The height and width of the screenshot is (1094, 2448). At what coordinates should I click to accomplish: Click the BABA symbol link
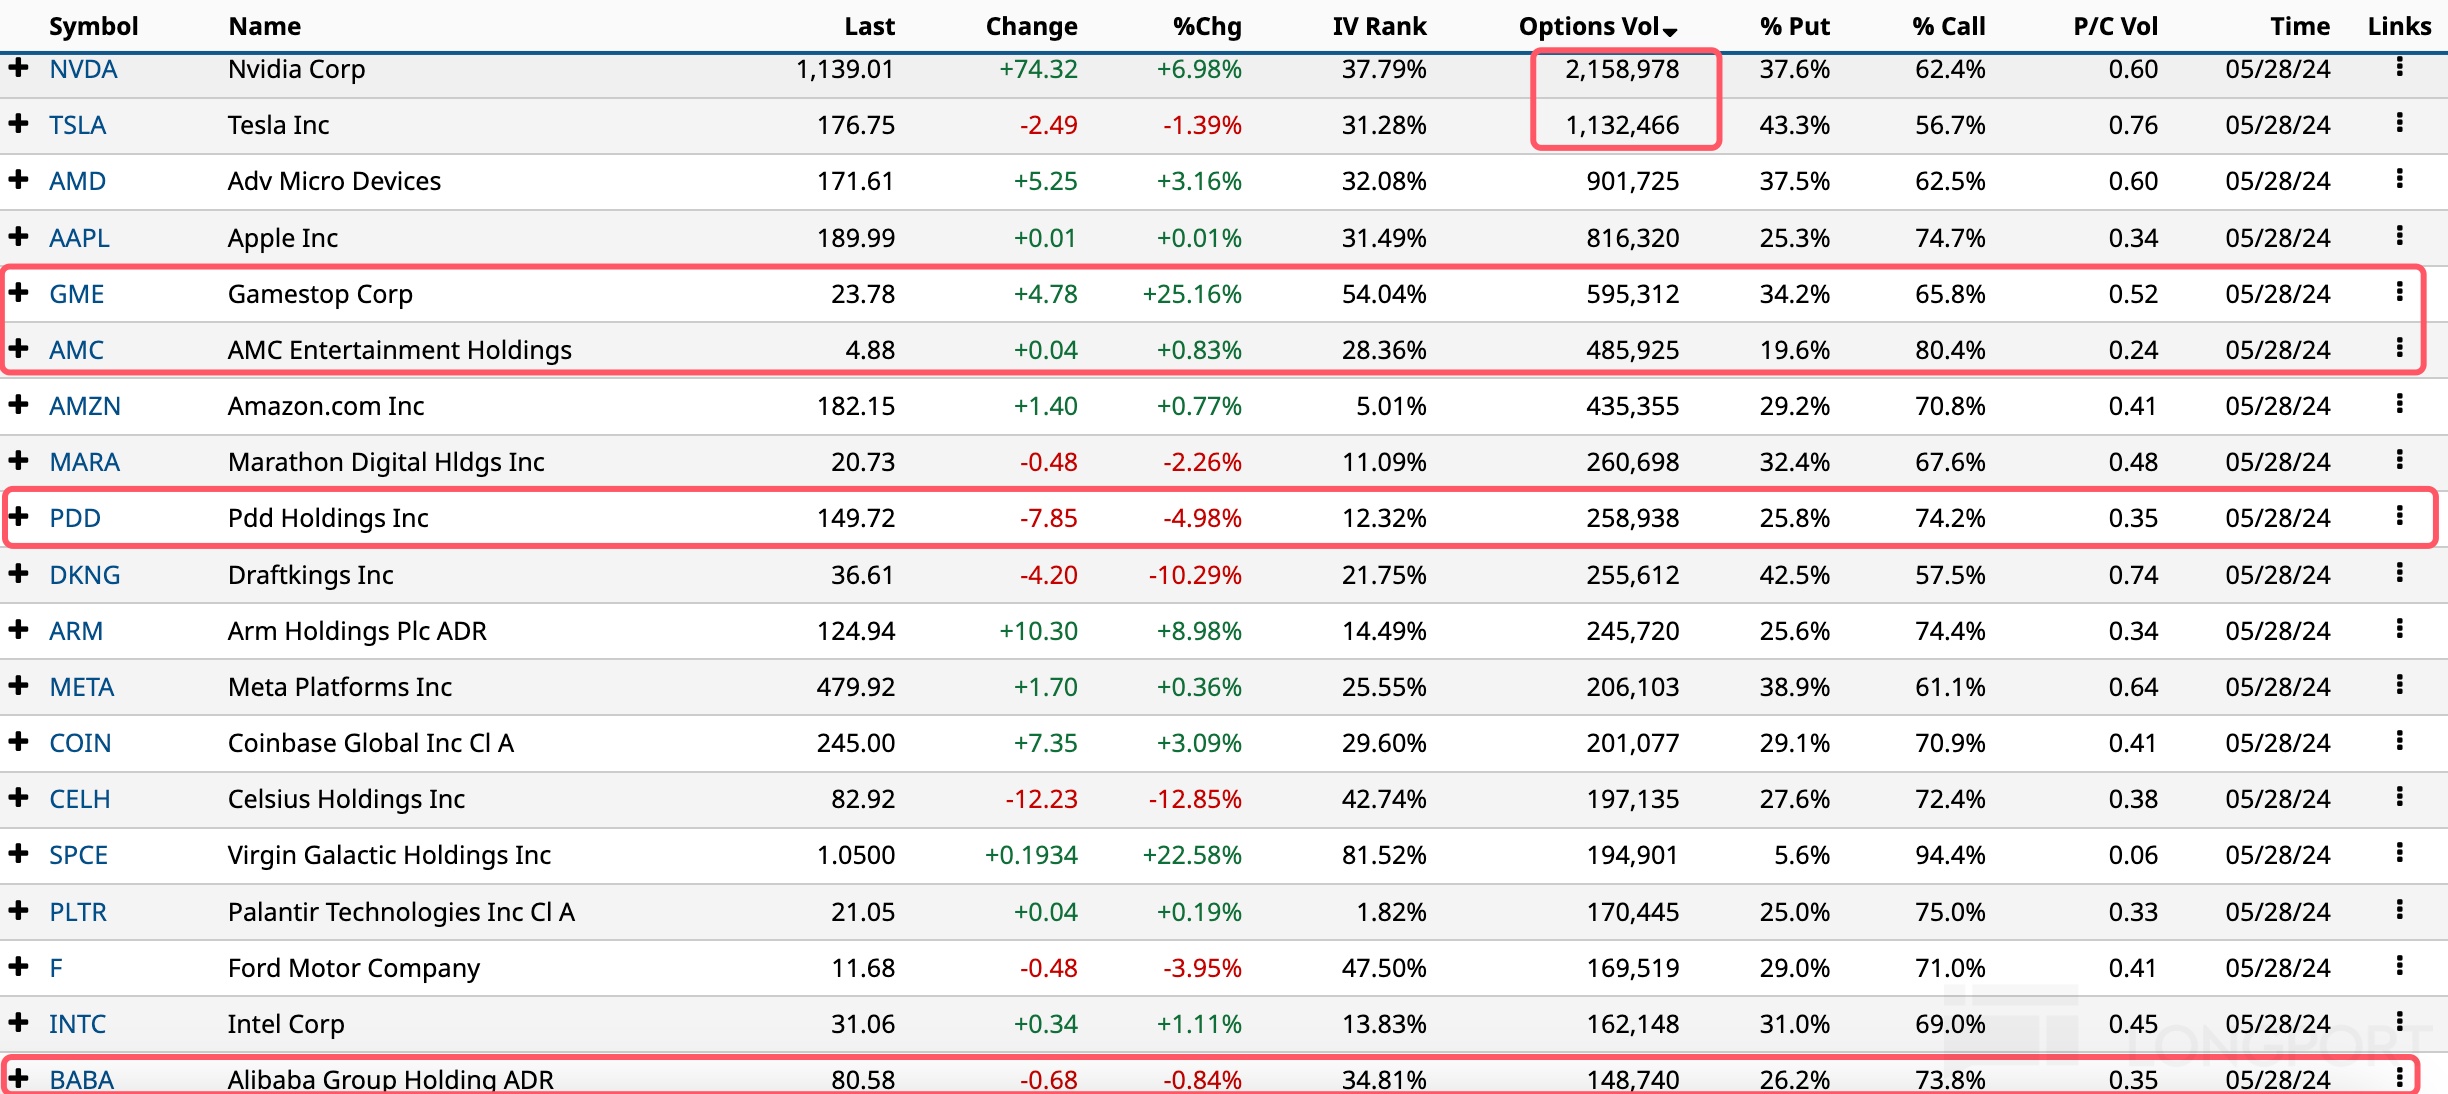82,1080
